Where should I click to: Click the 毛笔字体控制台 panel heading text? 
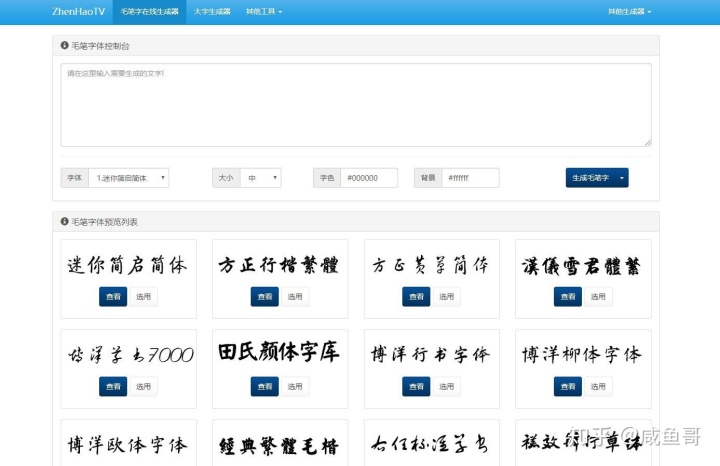click(101, 46)
